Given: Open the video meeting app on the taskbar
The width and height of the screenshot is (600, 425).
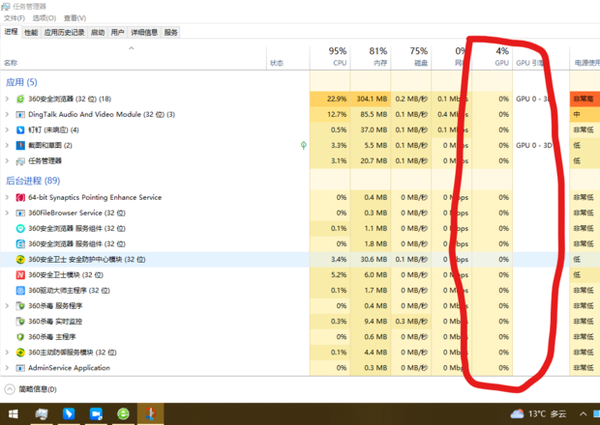Looking at the screenshot, I should [x=96, y=414].
